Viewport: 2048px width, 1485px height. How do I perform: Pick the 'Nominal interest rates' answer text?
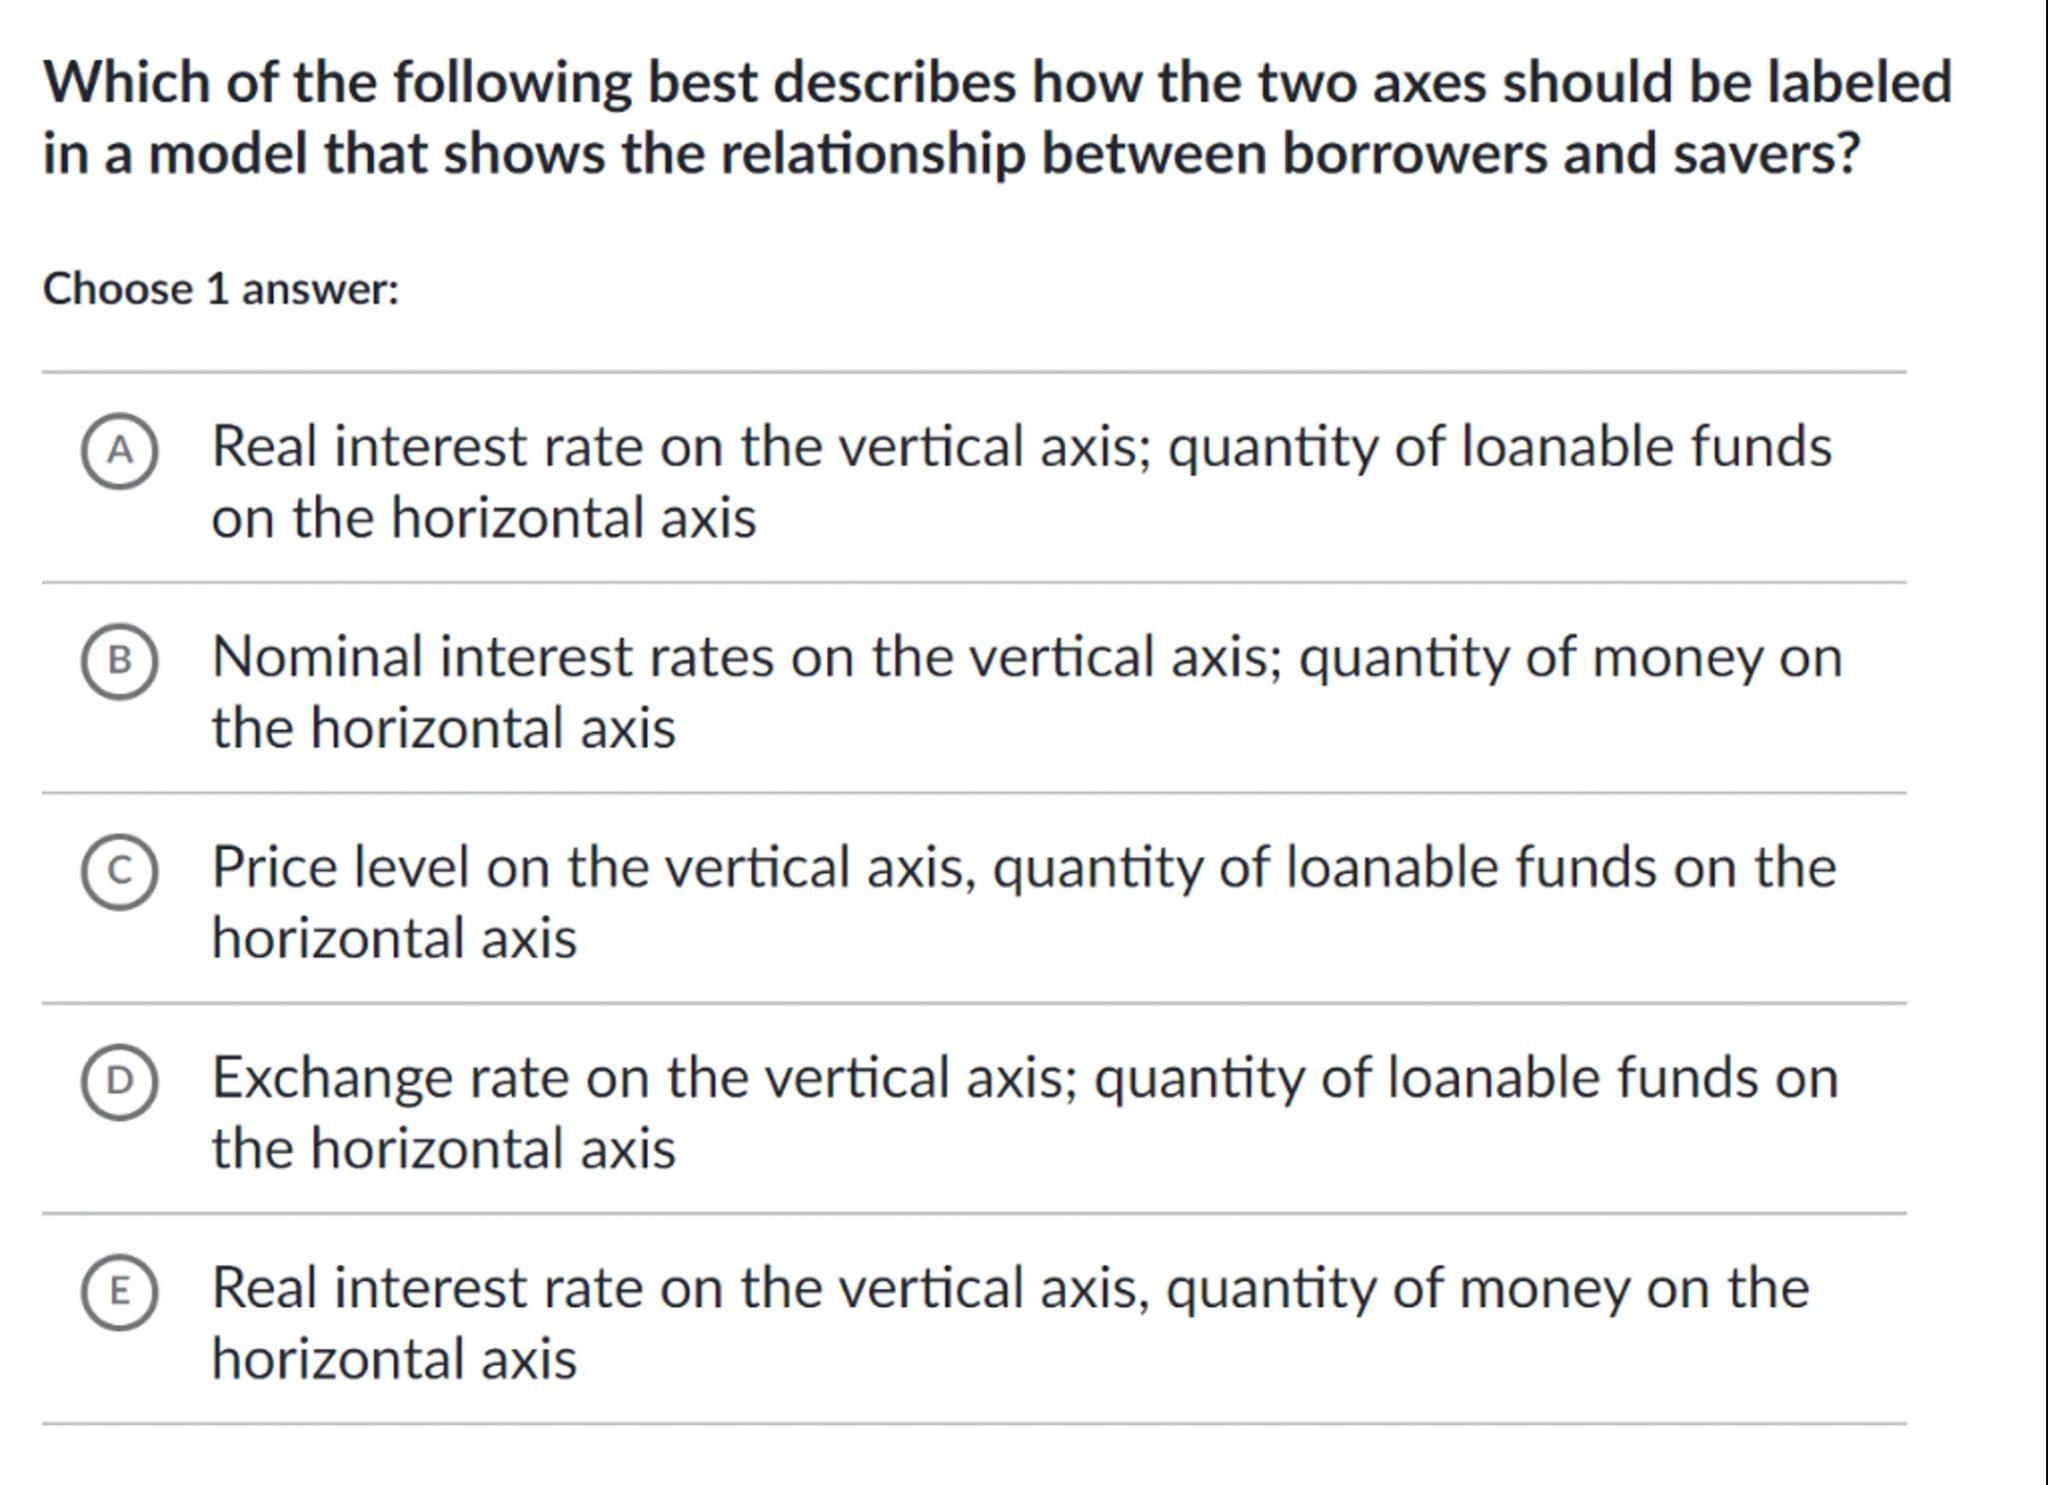point(1025,658)
